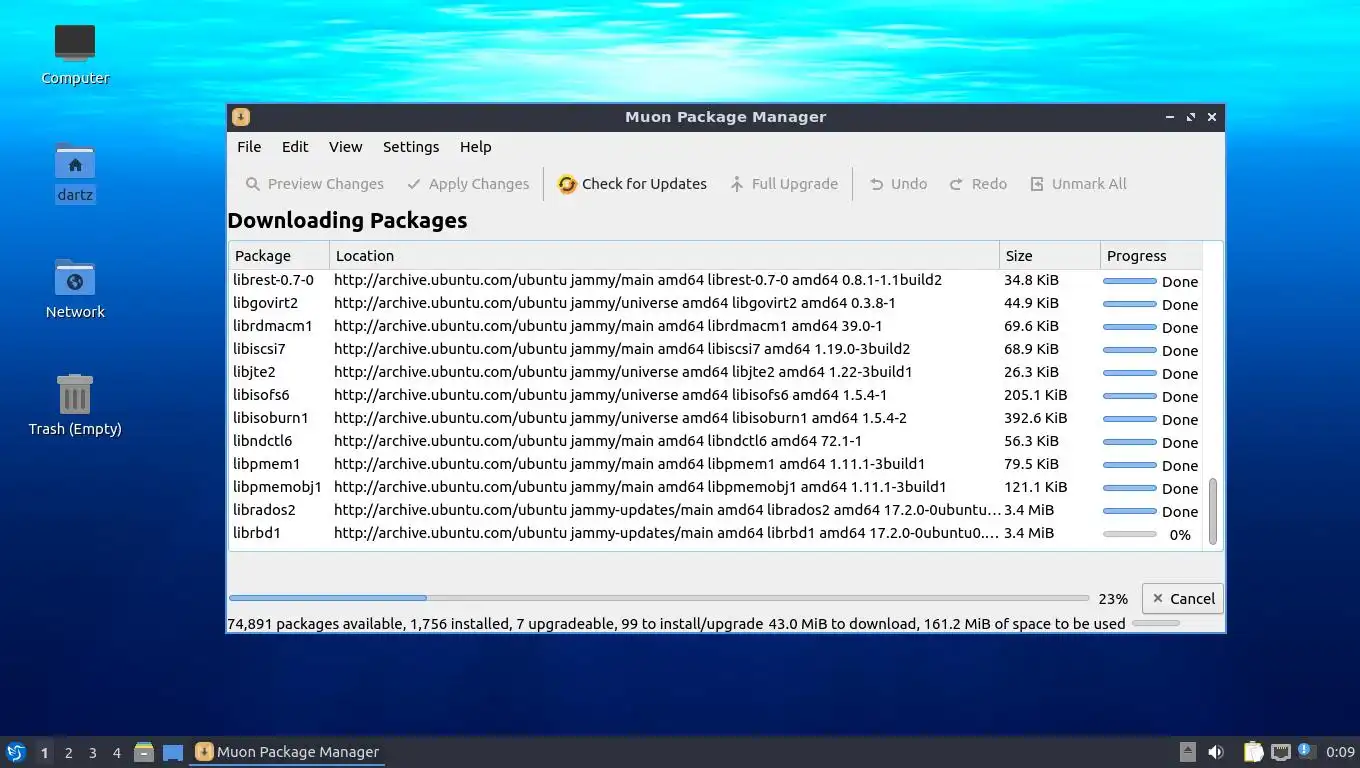Click the network connection tray icon
This screenshot has height=768, width=1360.
pyautogui.click(x=1281, y=752)
